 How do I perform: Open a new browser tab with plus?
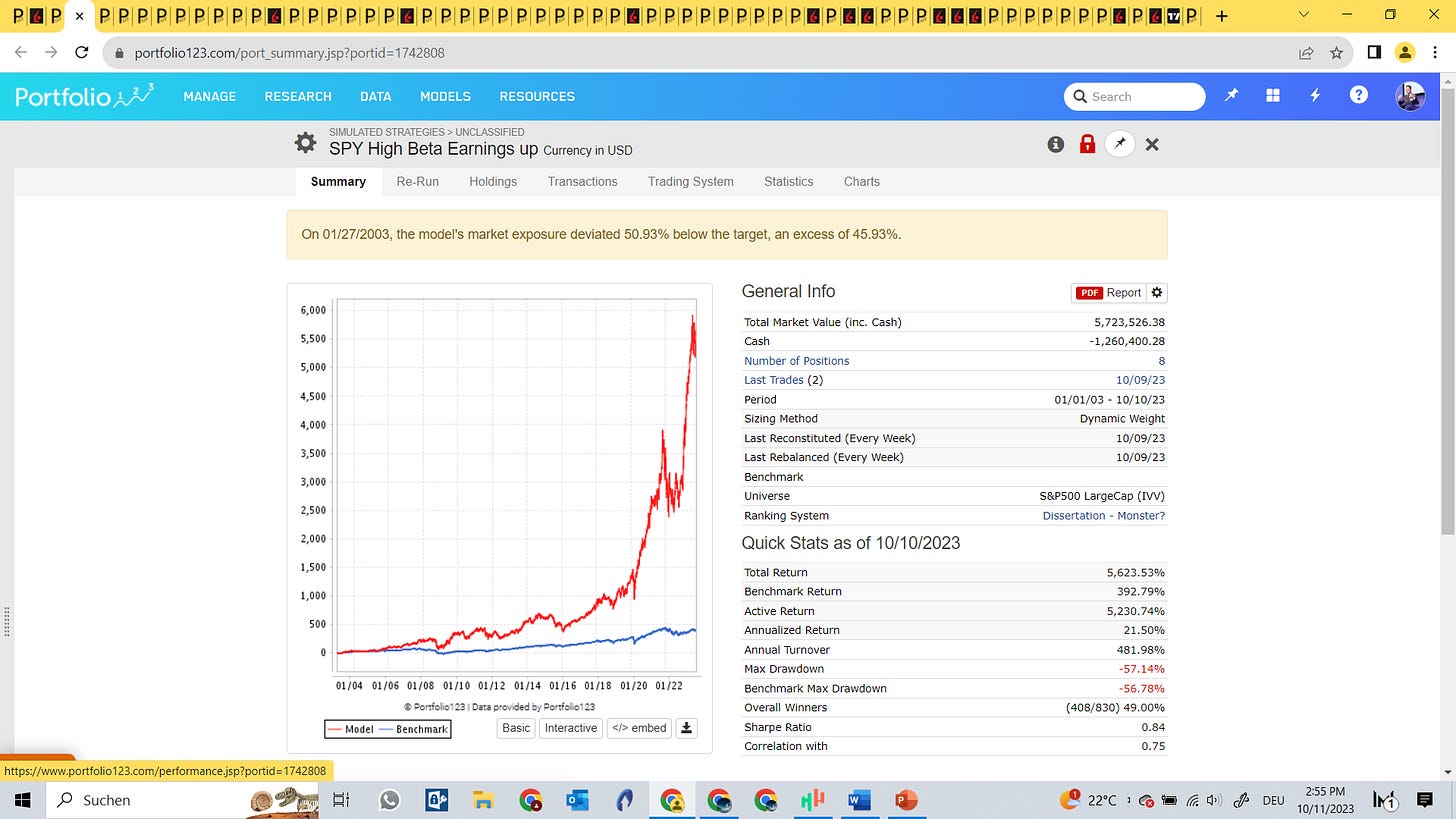[1221, 16]
